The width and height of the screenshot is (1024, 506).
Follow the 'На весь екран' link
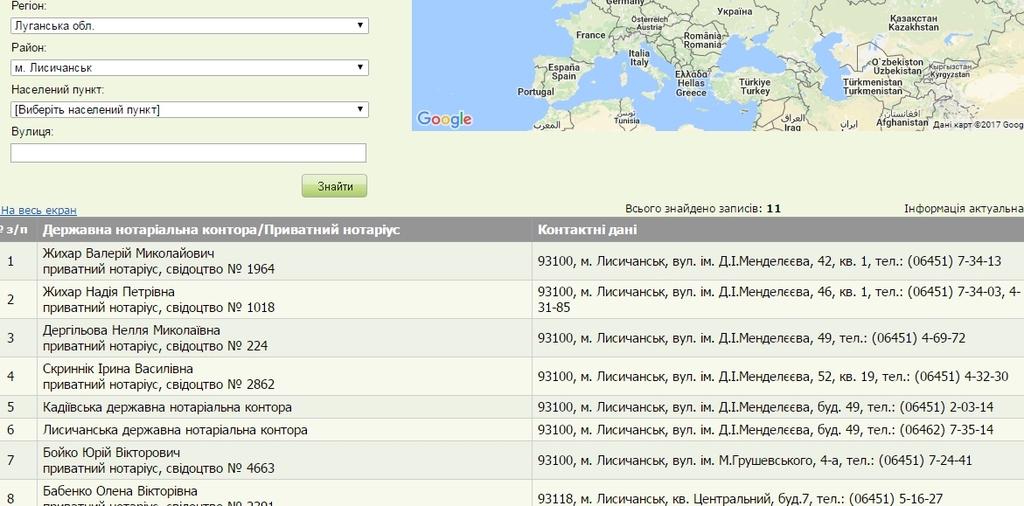click(39, 210)
